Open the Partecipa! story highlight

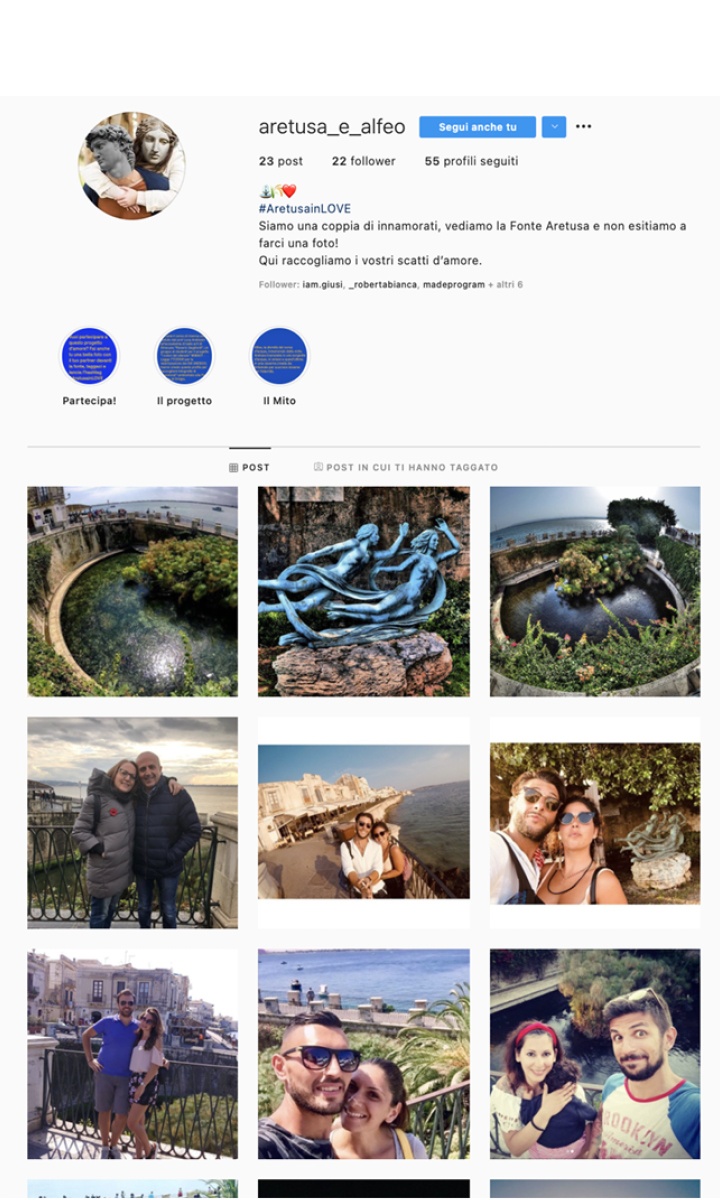89,356
